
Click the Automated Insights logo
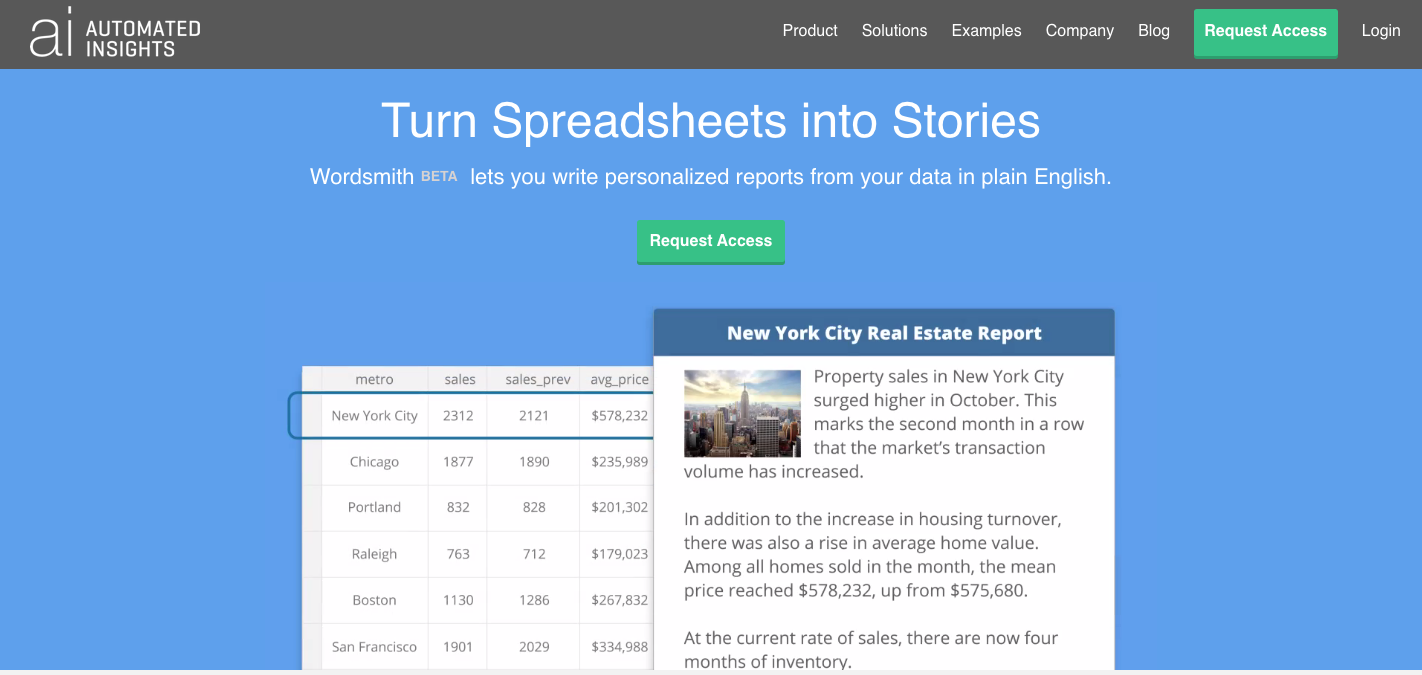point(113,33)
